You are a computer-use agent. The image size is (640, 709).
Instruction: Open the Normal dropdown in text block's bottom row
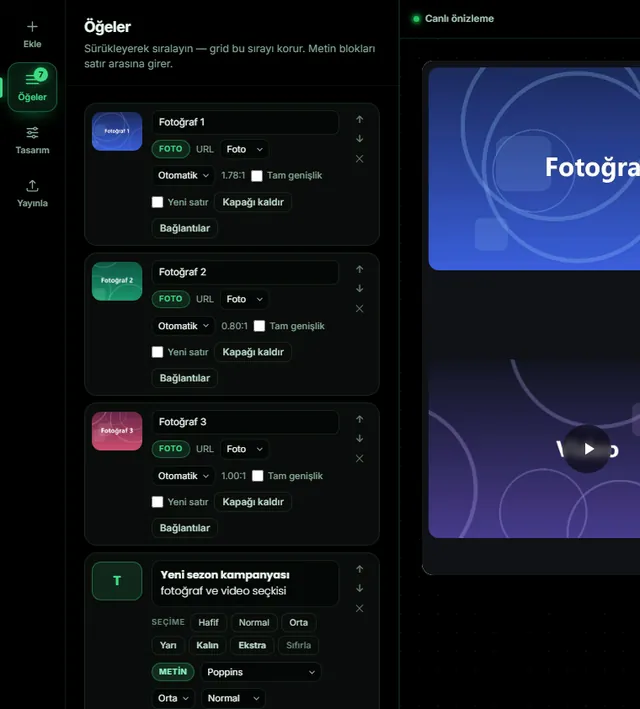(233, 698)
